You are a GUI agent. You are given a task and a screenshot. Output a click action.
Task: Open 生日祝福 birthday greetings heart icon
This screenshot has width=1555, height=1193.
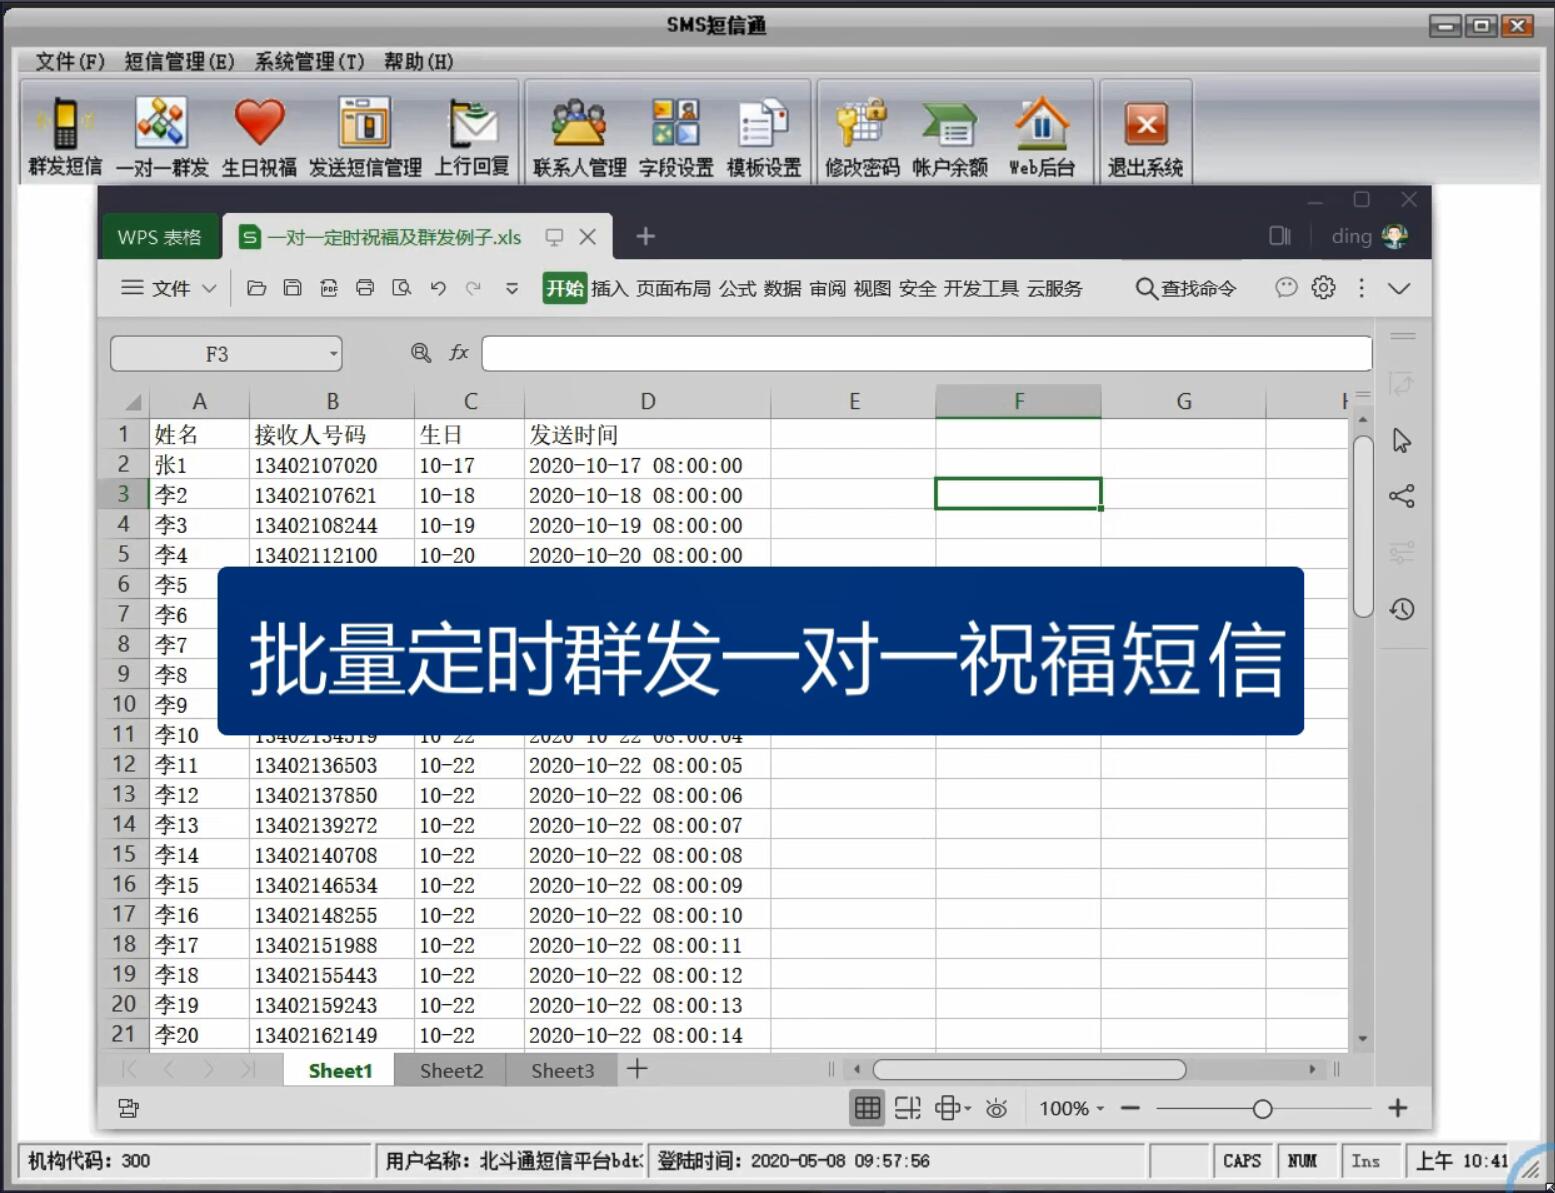pyautogui.click(x=259, y=135)
